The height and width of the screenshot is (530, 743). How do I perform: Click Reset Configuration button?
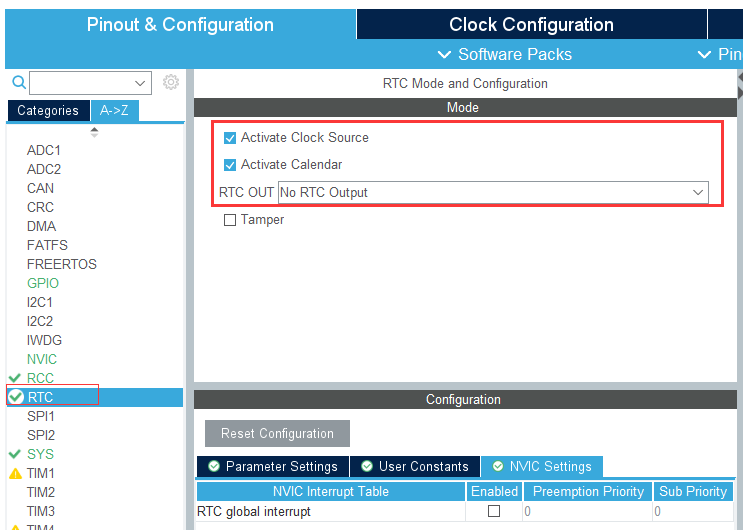tap(277, 433)
